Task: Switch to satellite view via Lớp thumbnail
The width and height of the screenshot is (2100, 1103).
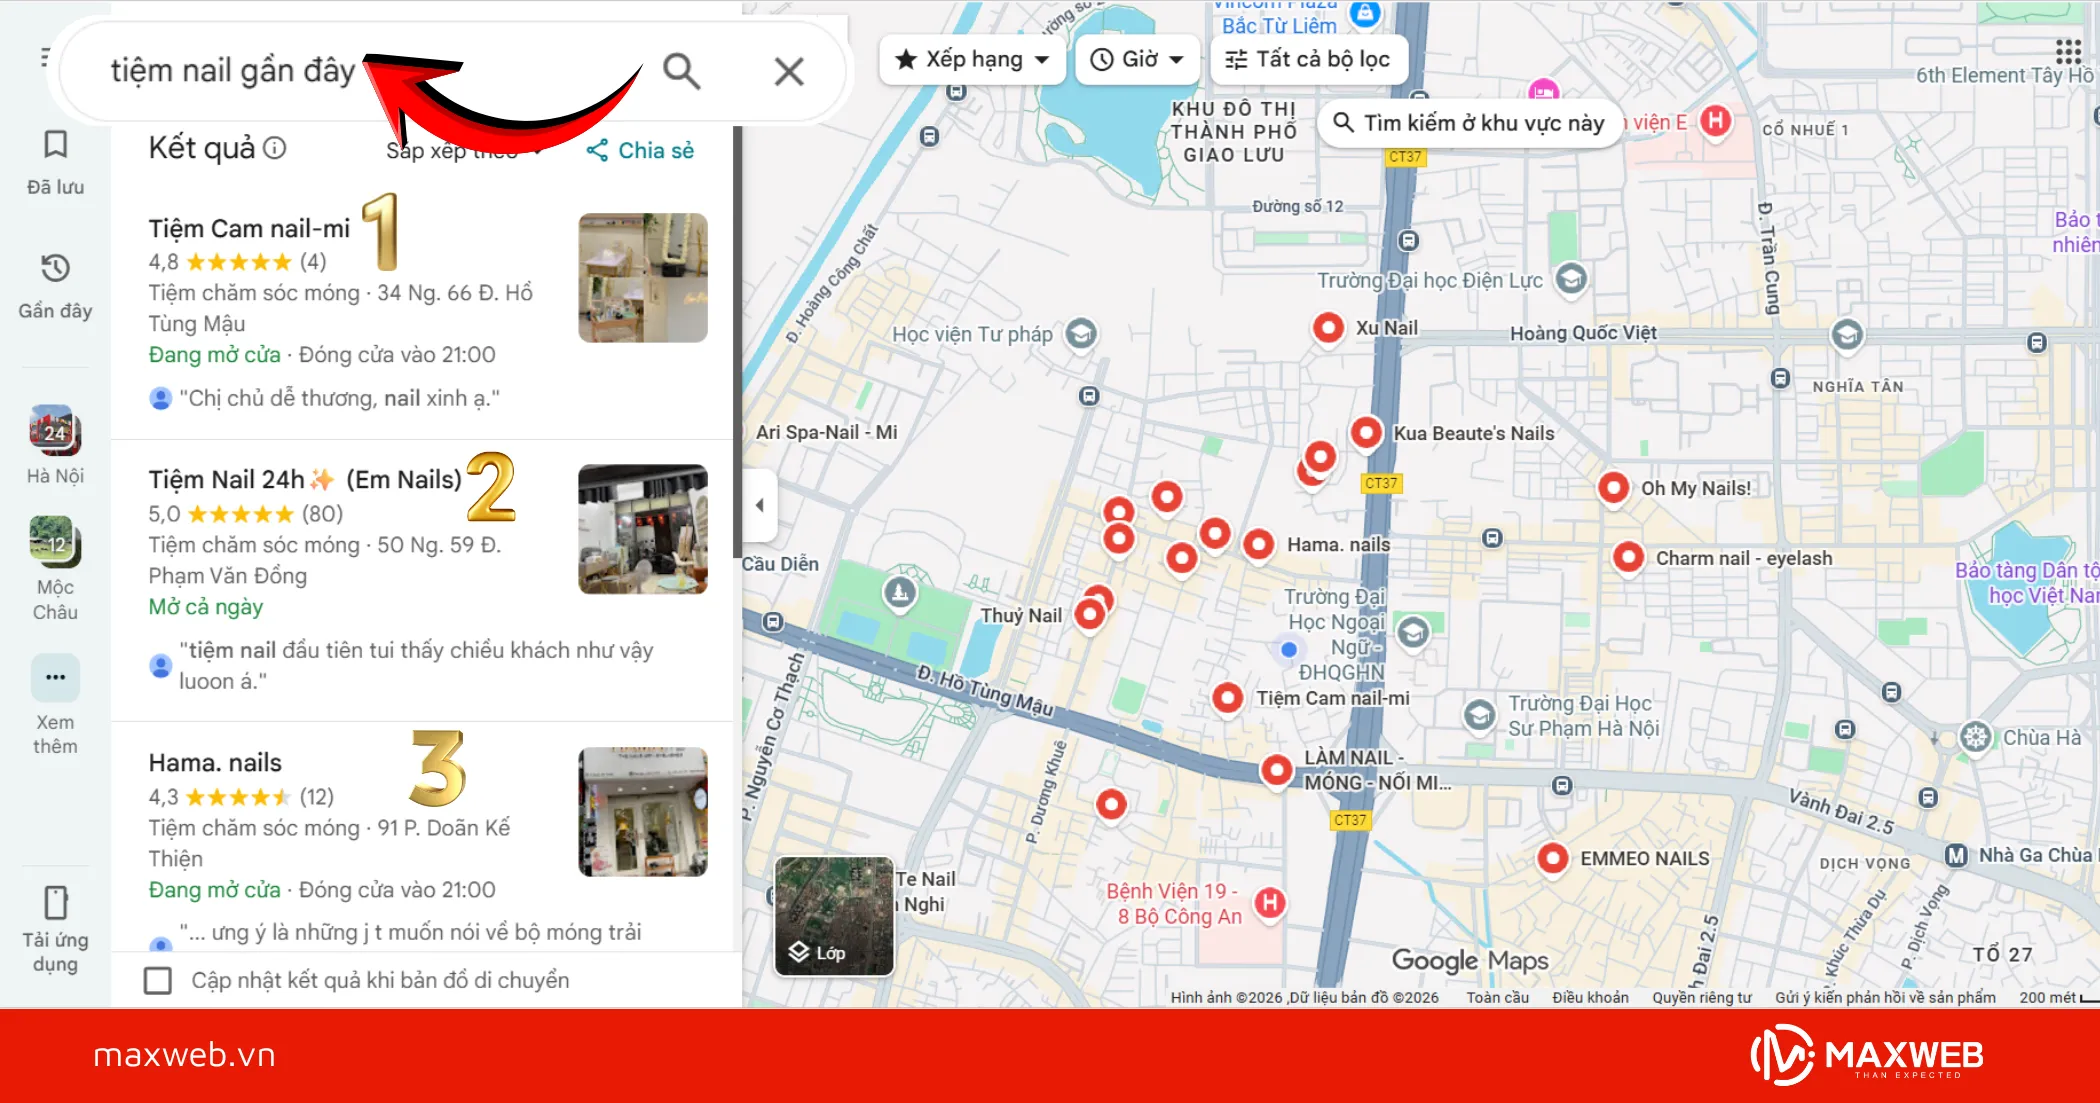Action: coord(833,916)
